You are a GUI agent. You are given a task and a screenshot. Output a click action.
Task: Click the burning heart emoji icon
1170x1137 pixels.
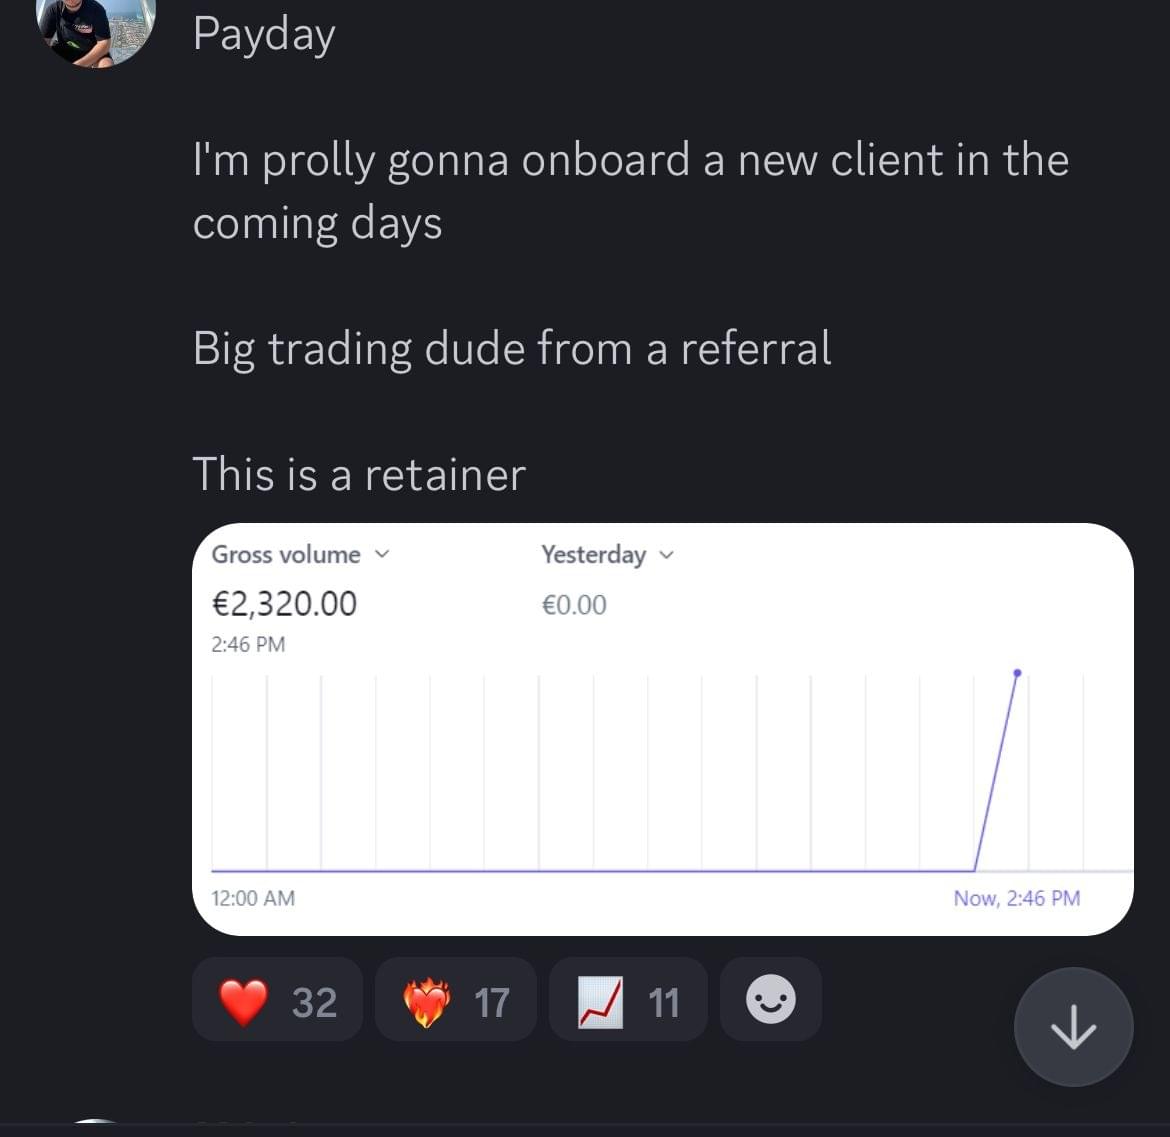coord(426,1002)
